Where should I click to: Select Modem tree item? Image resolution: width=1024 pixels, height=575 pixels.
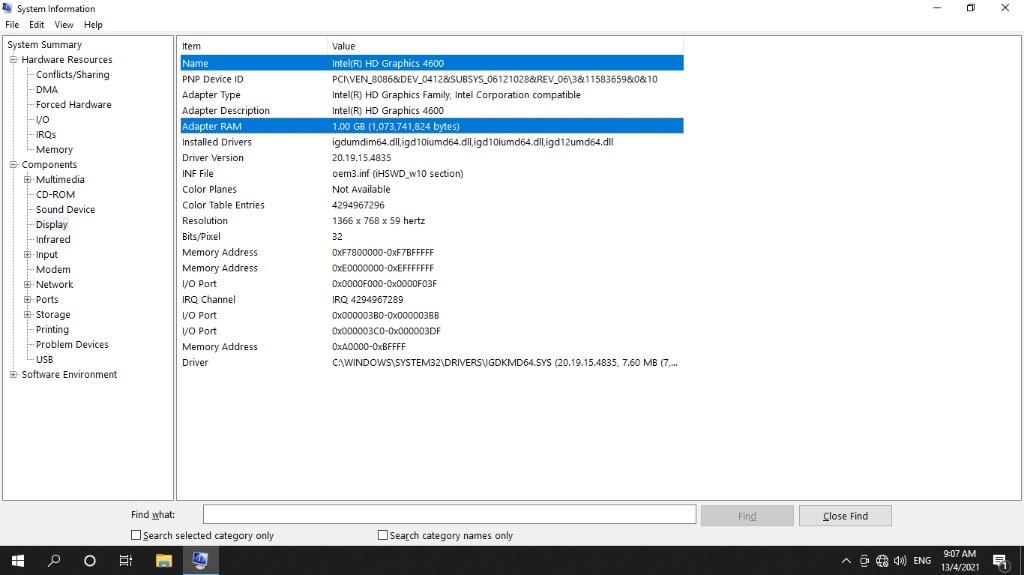[x=53, y=270]
